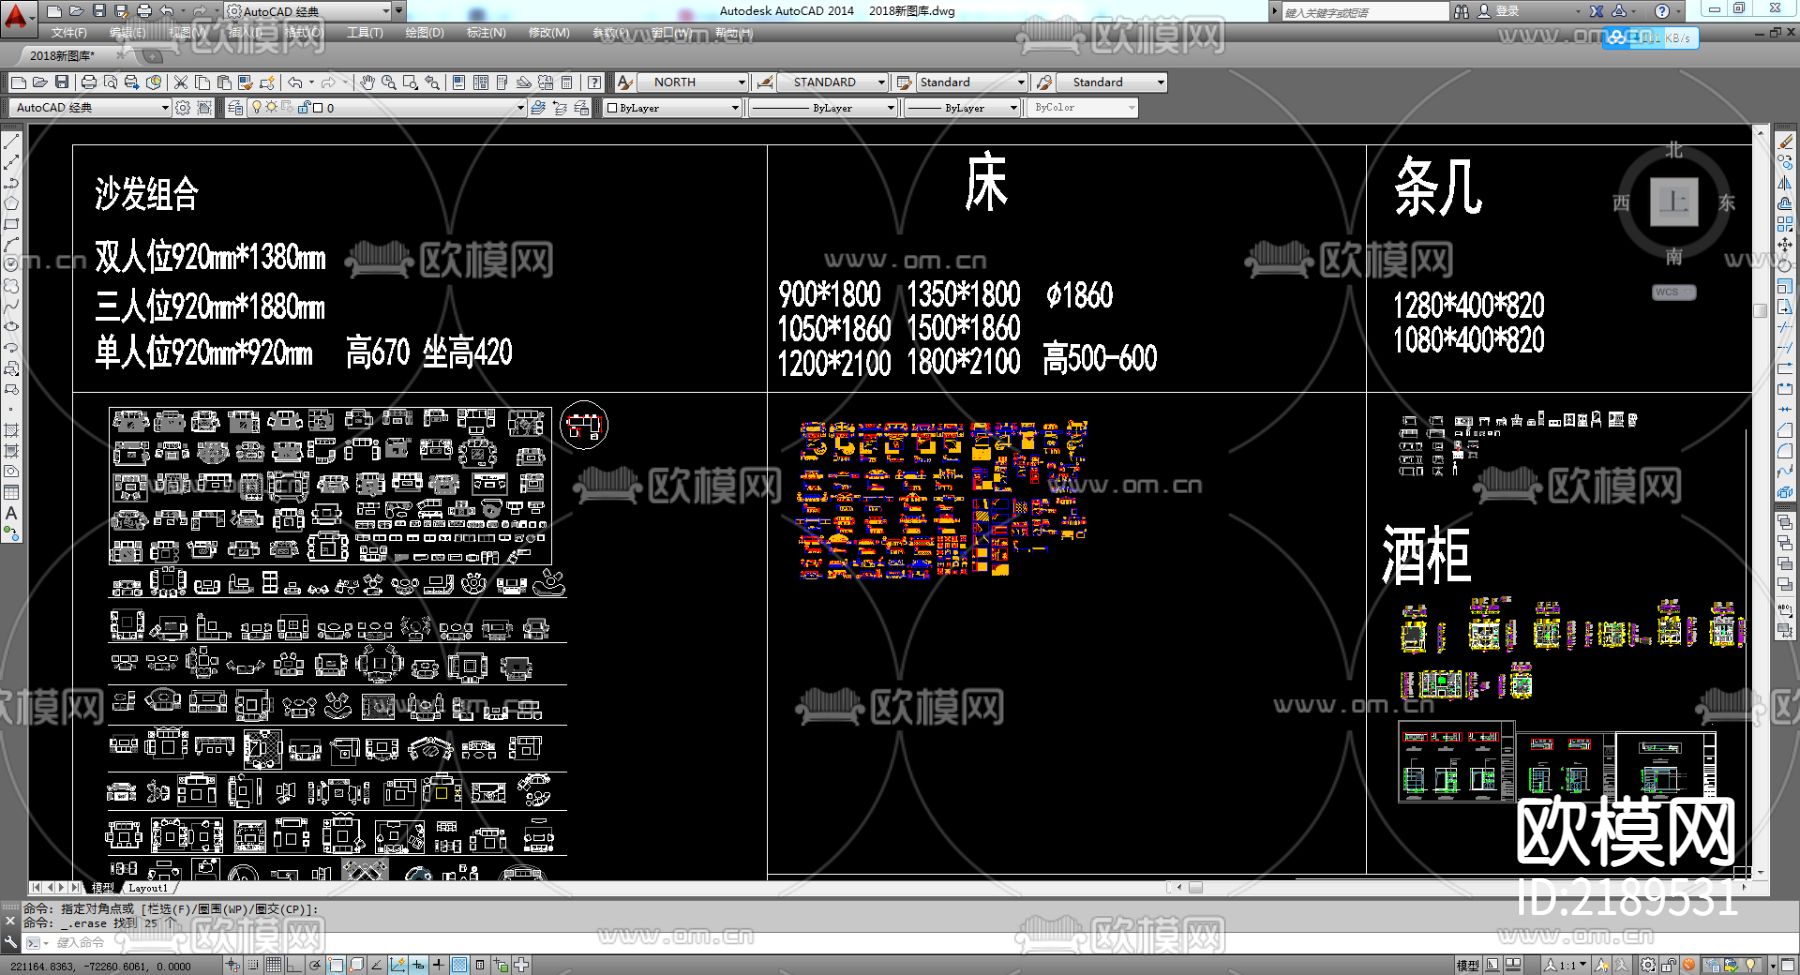Open the Standard table style dropdown
The height and width of the screenshot is (975, 1800).
click(x=972, y=82)
